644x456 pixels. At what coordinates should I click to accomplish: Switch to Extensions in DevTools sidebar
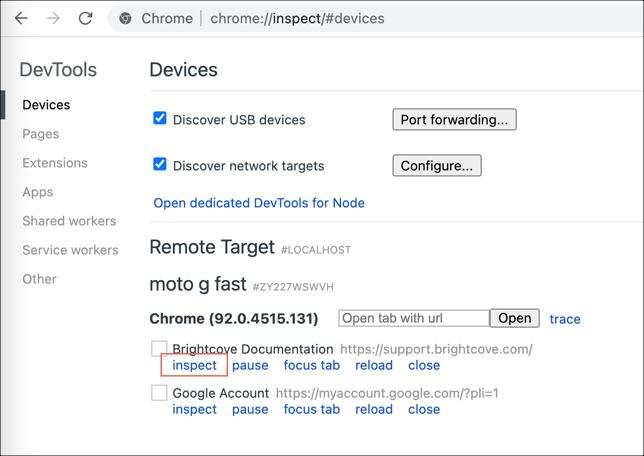coord(55,163)
